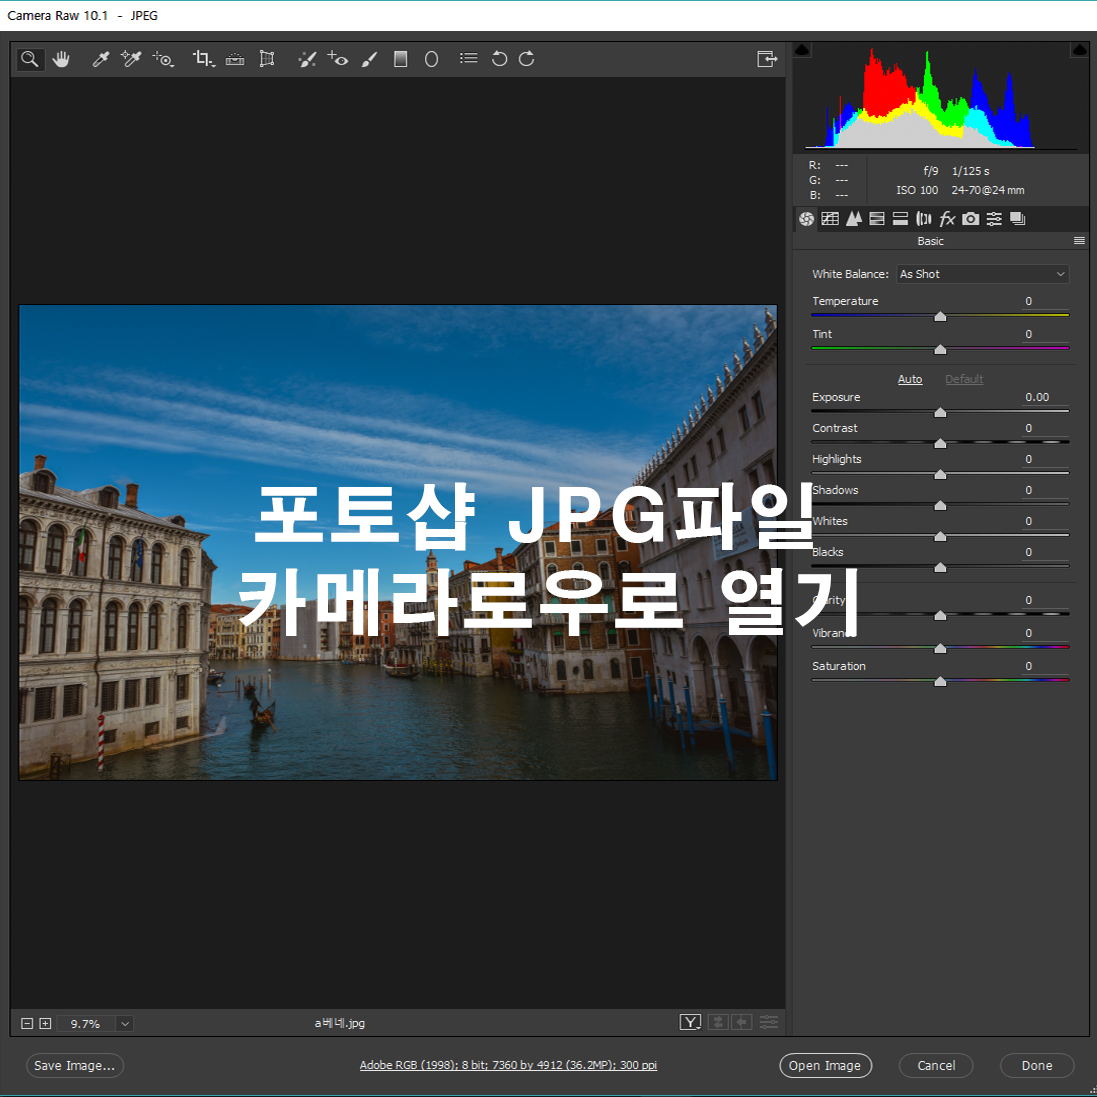Toggle before/after view Y icon
Viewport: 1097px width, 1097px height.
point(691,1023)
